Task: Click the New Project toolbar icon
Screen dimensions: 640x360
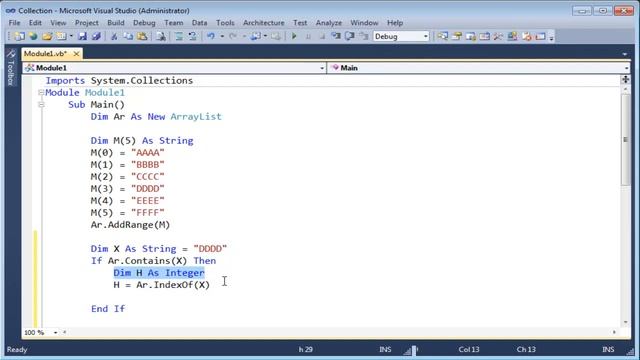Action: [19, 36]
